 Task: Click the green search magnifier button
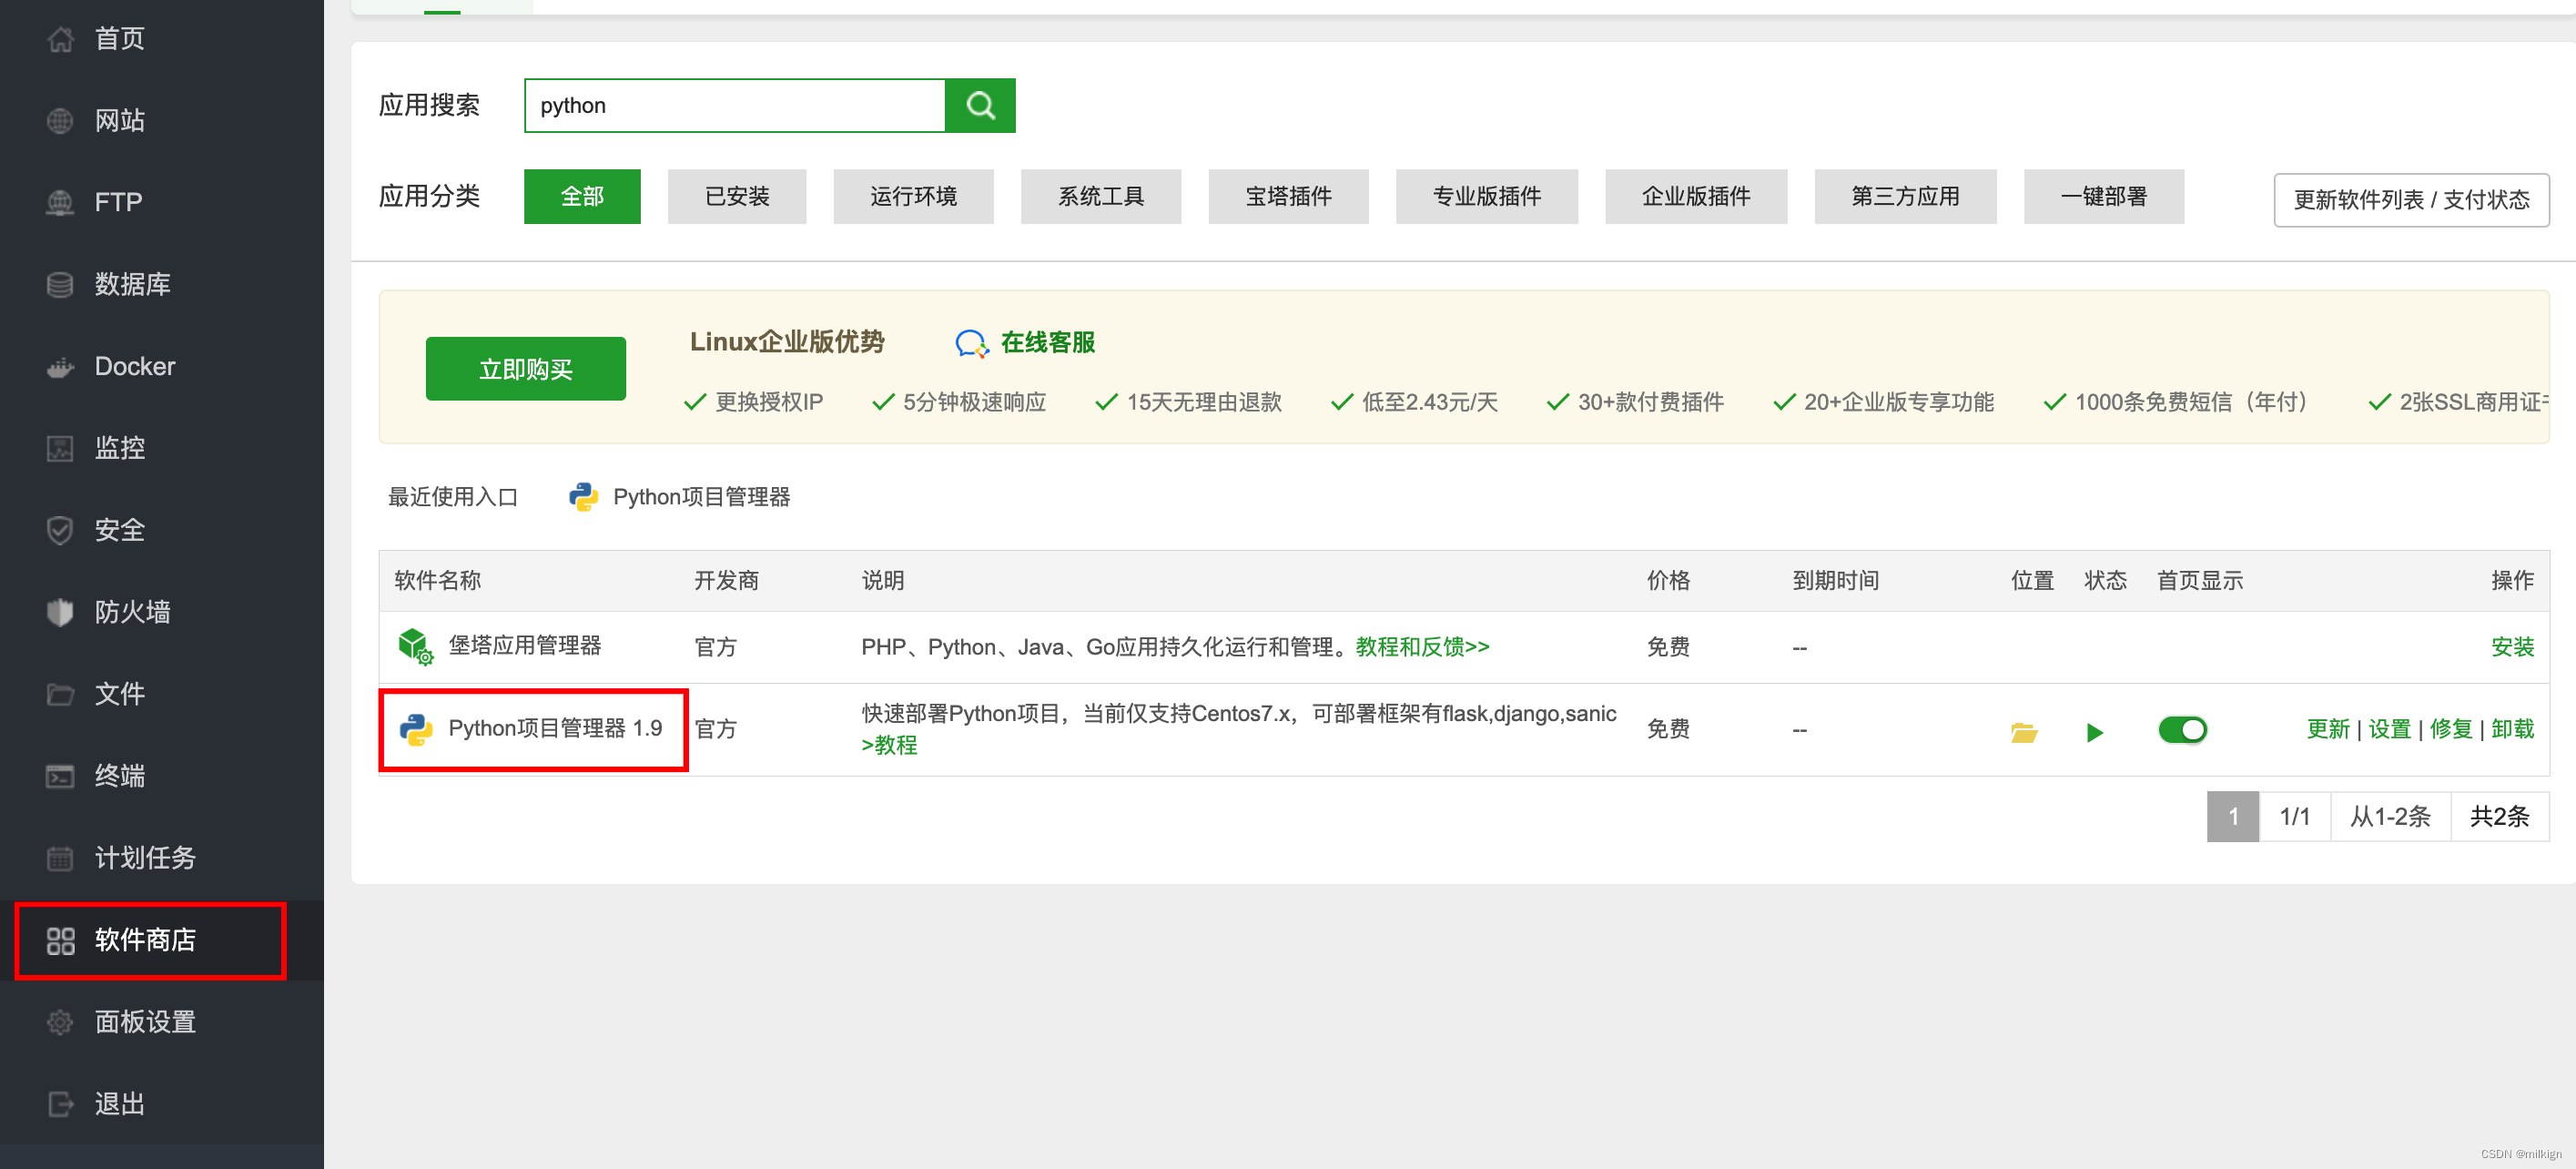pos(980,106)
